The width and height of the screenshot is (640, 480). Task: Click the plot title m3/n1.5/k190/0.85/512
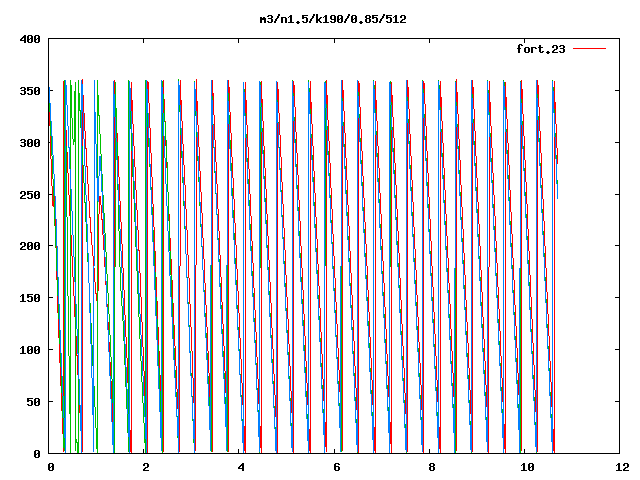coord(333,19)
